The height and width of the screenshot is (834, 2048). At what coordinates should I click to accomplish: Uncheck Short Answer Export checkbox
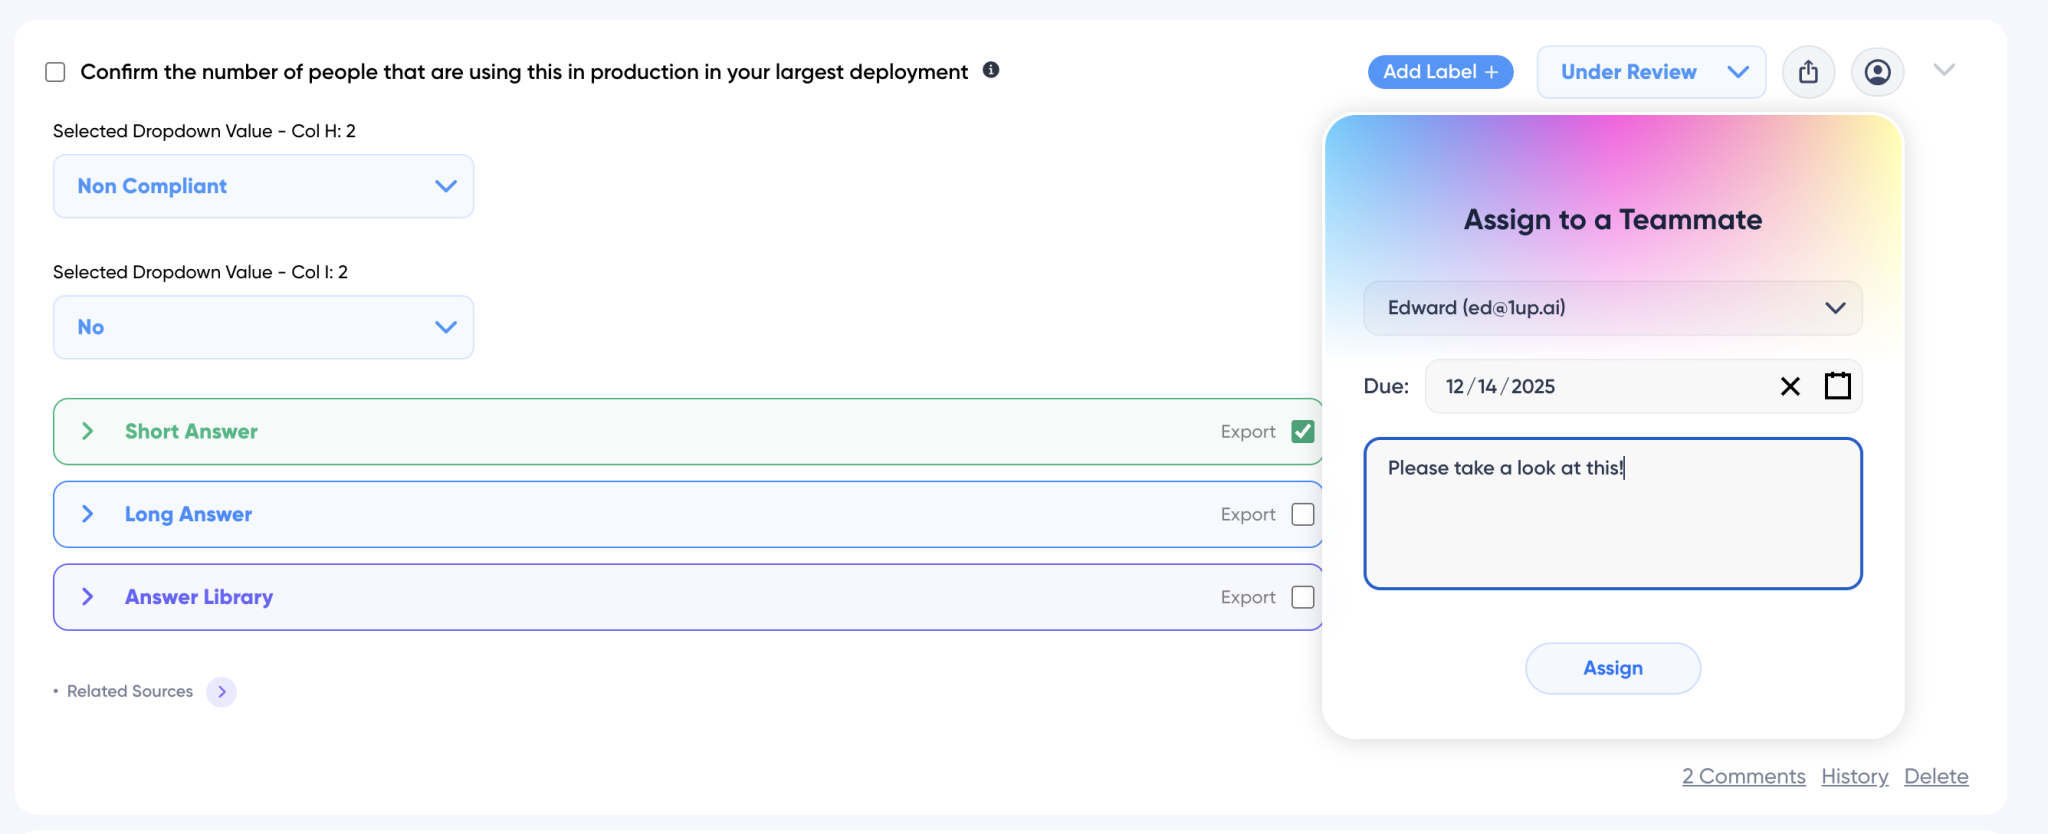coord(1302,432)
